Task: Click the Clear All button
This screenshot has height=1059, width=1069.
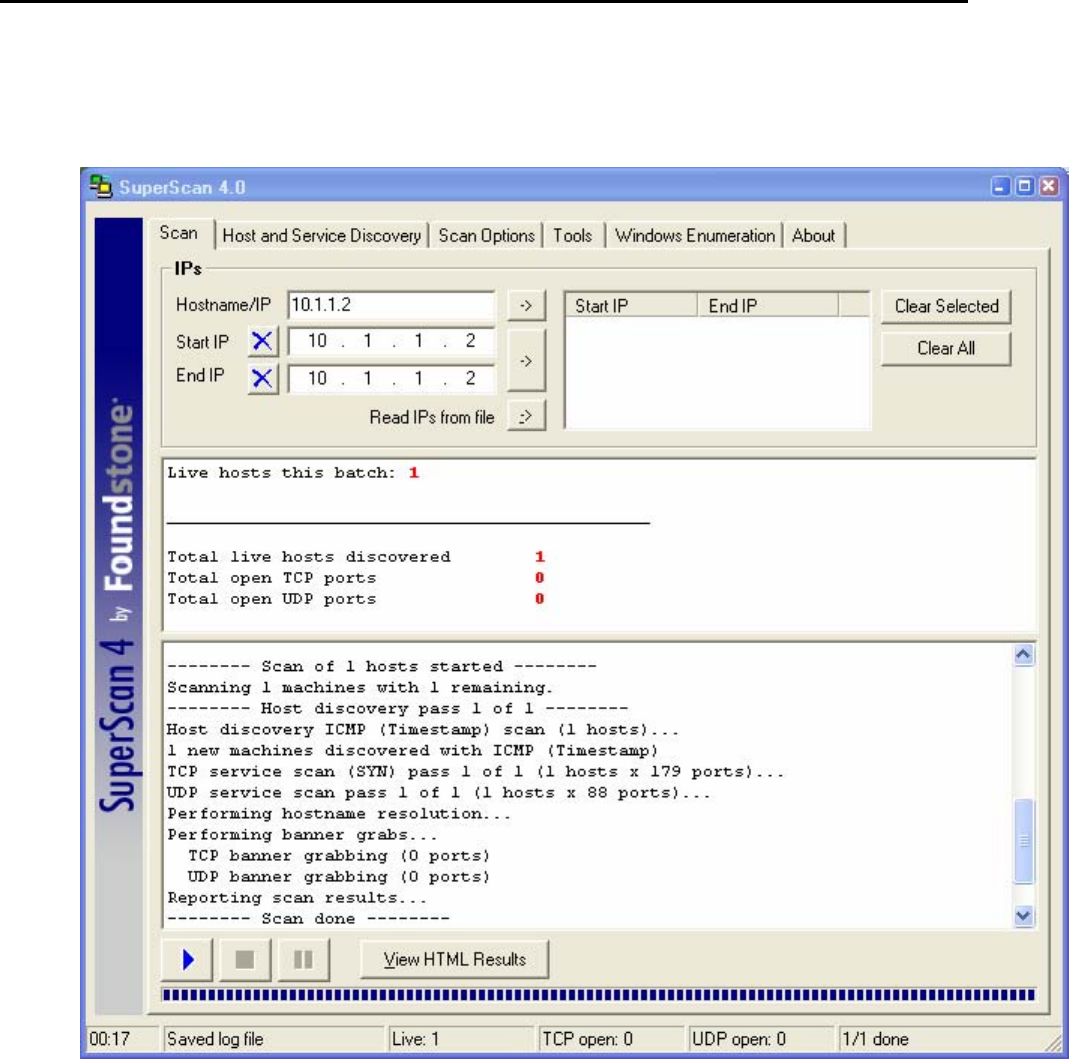Action: coord(946,348)
